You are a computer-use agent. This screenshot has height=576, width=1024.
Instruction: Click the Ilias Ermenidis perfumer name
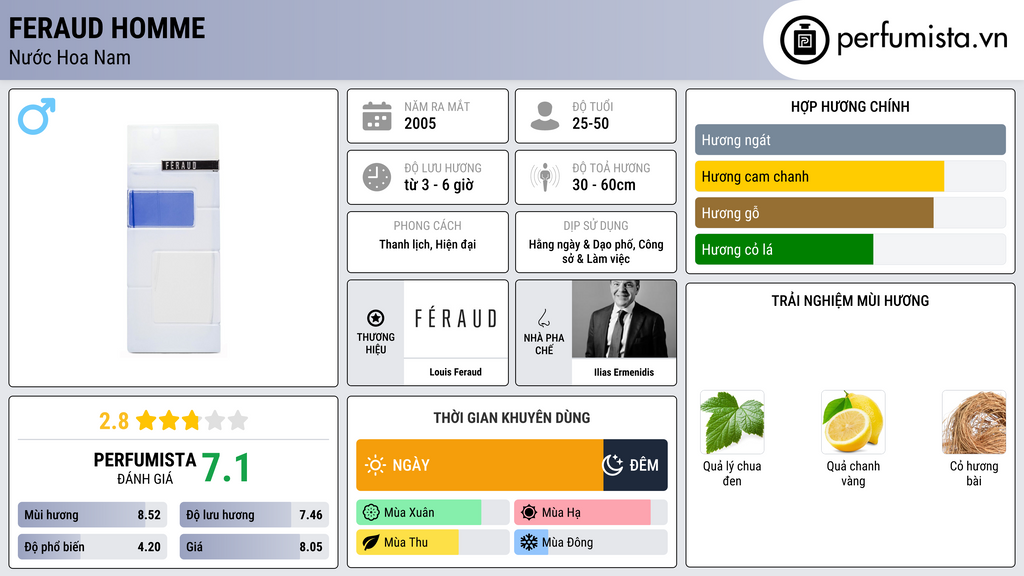[624, 372]
